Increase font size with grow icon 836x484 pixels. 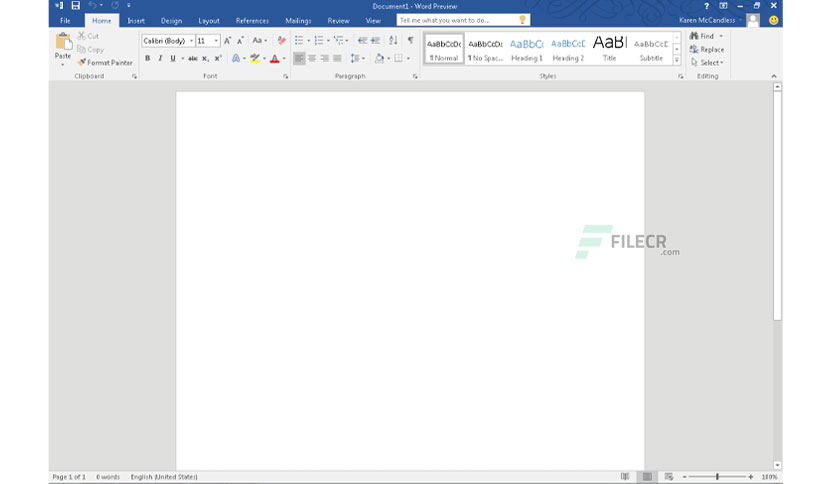[x=228, y=41]
